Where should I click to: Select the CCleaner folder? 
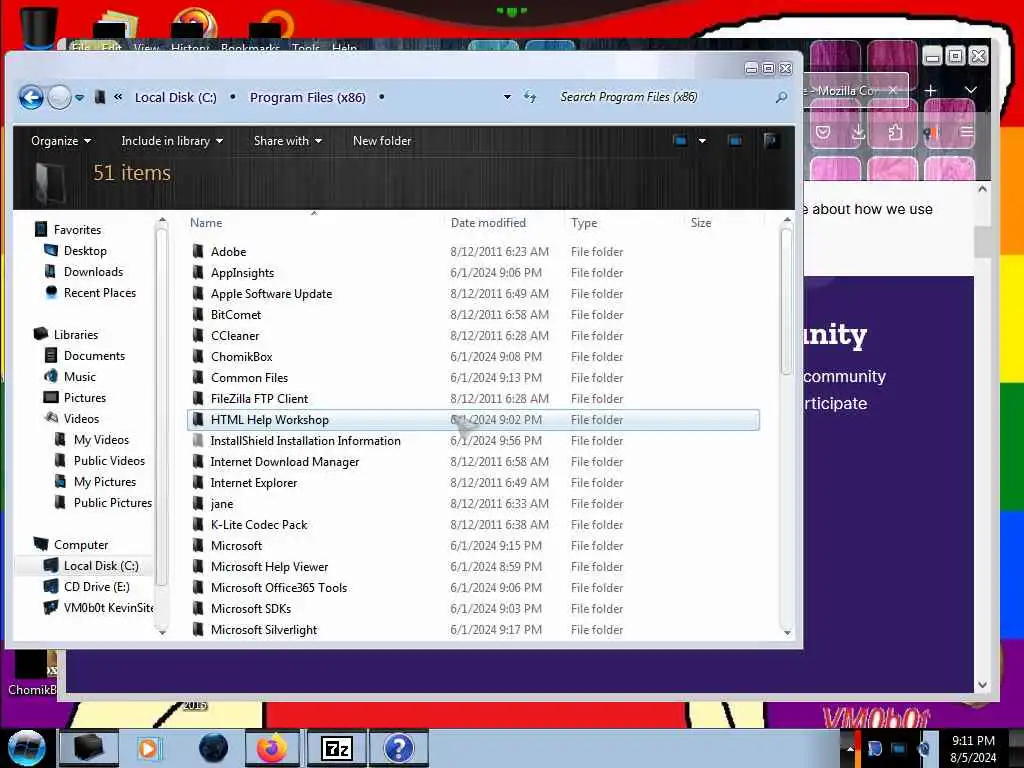(473, 336)
